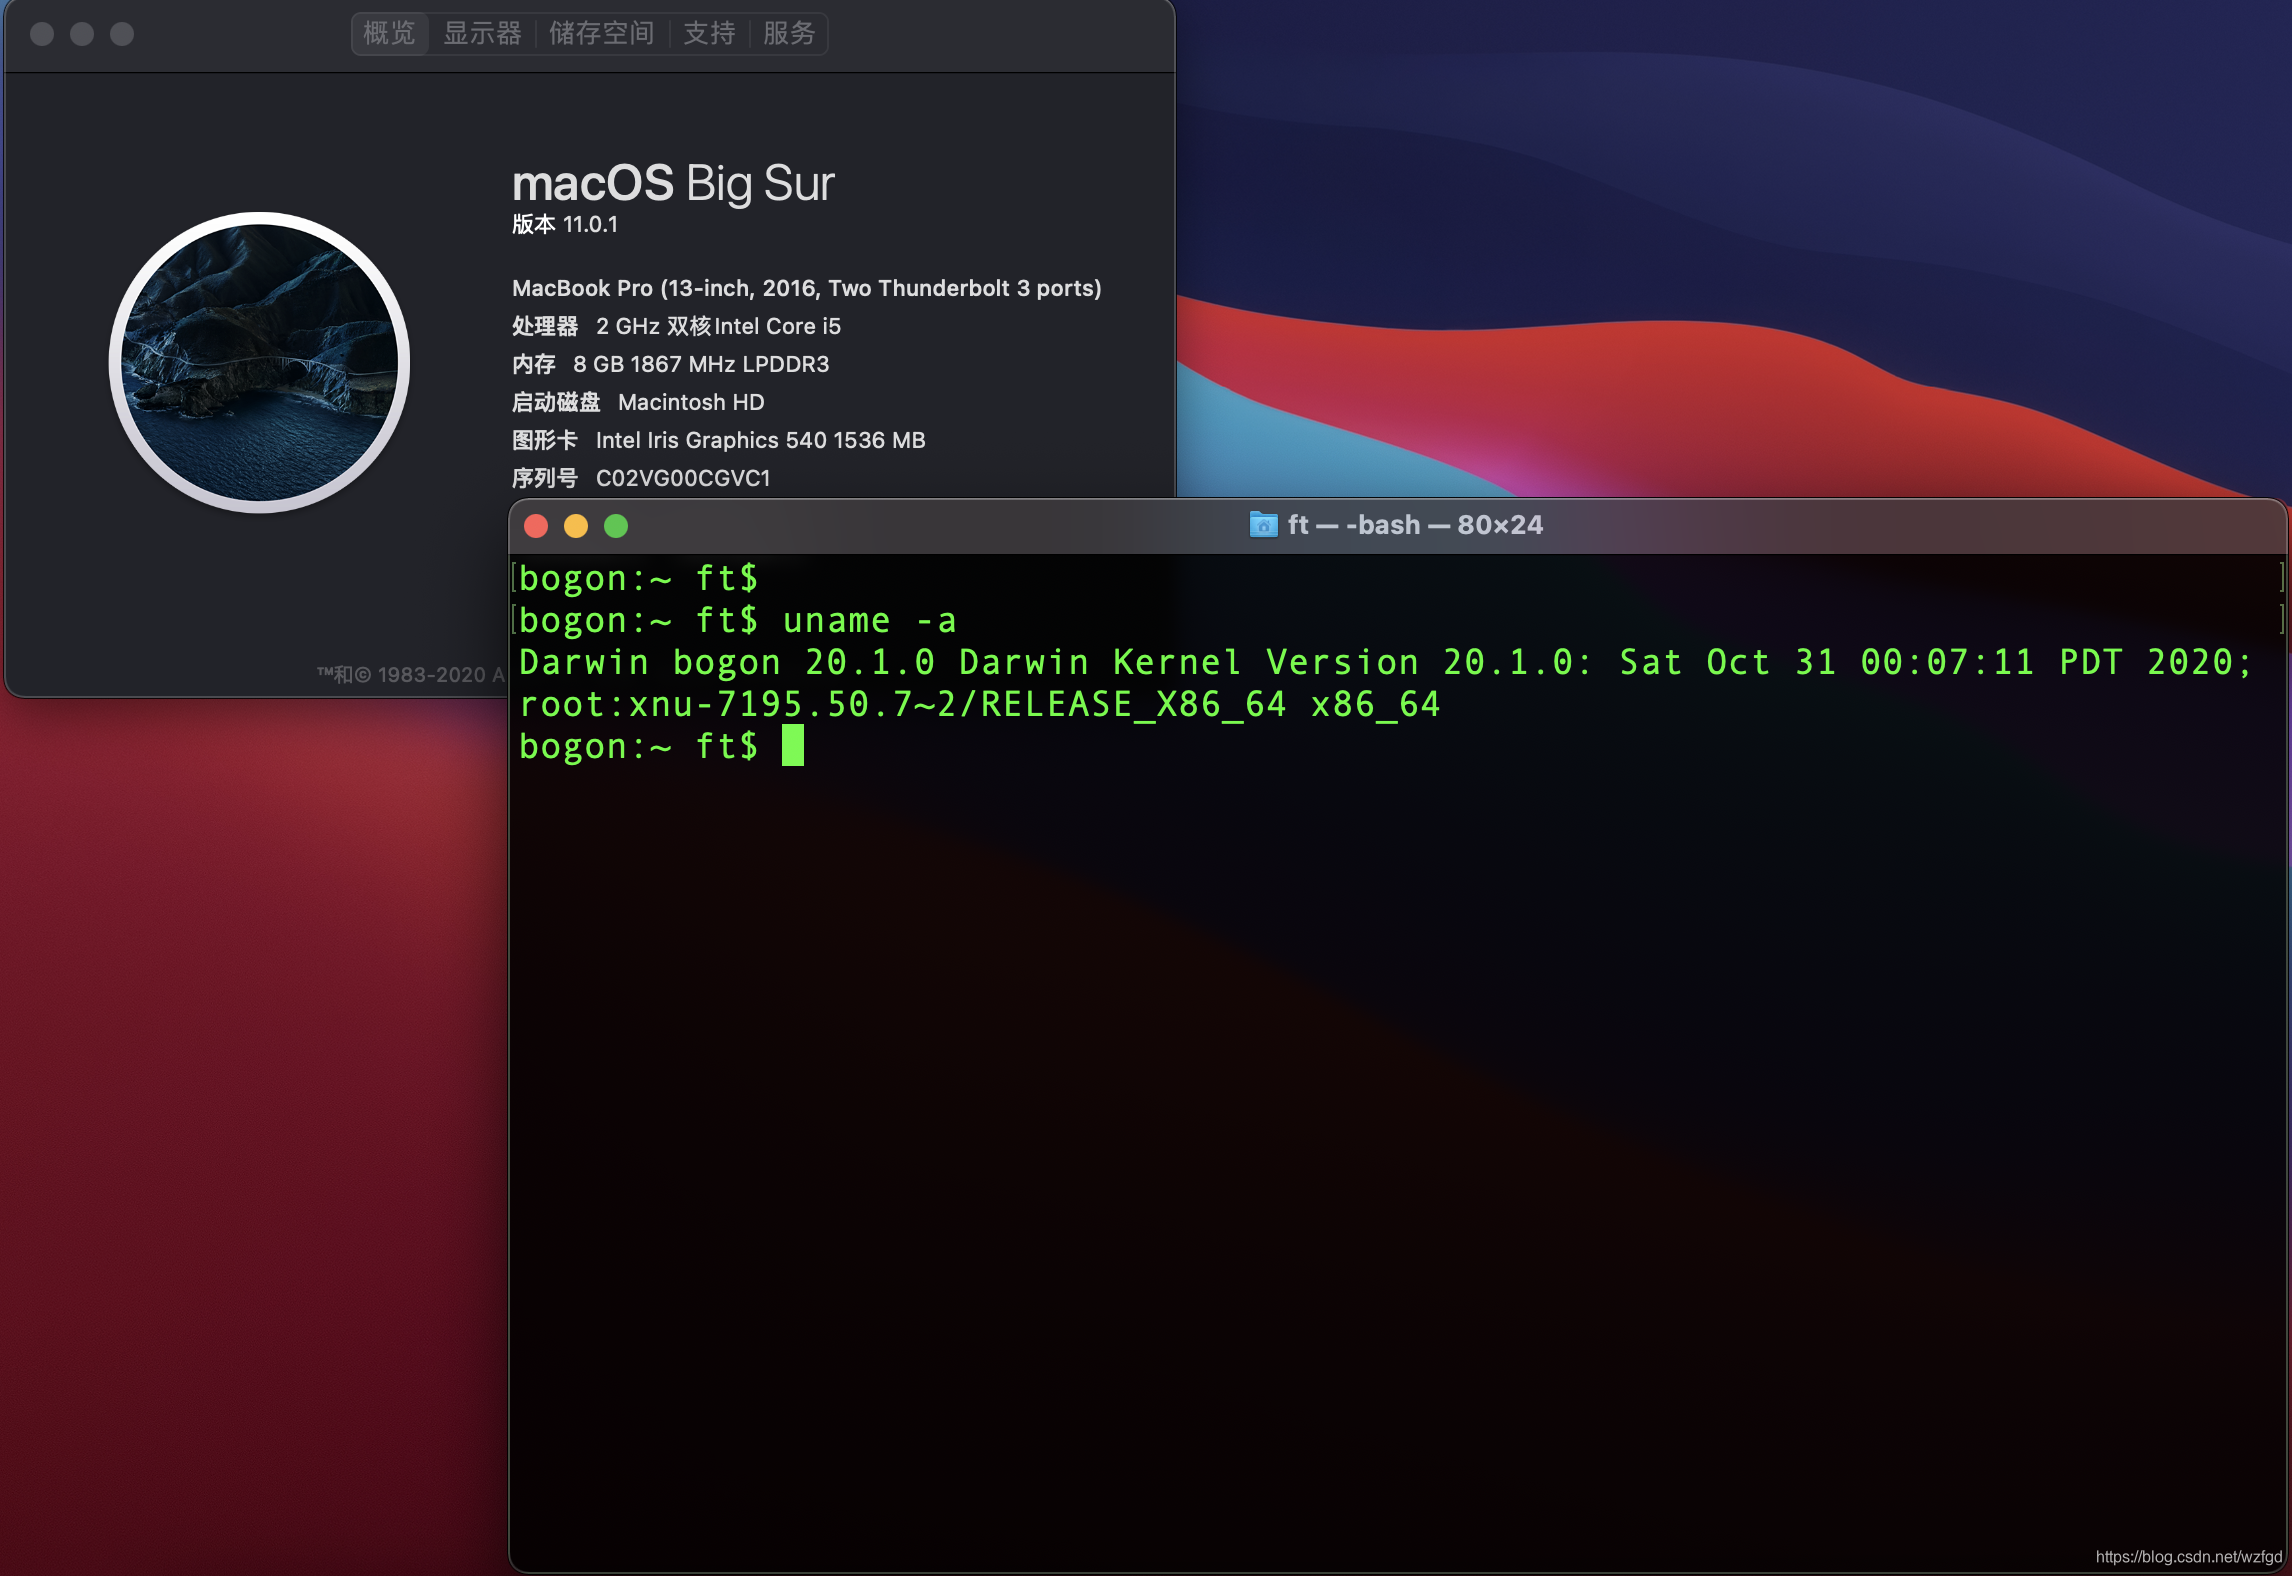The image size is (2292, 1576).
Task: Select the 支持 tab
Action: (709, 33)
